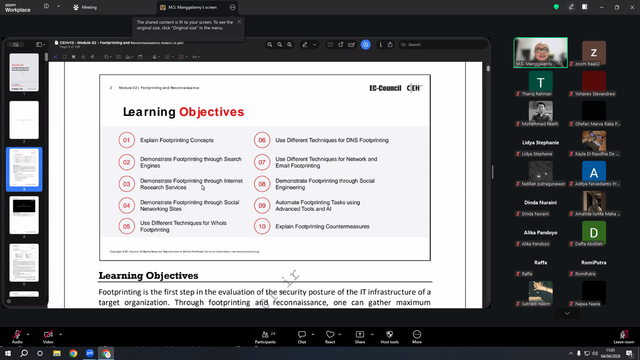Toggle the PDF sidebar view button
640x360 pixels.
pyautogui.click(x=40, y=44)
